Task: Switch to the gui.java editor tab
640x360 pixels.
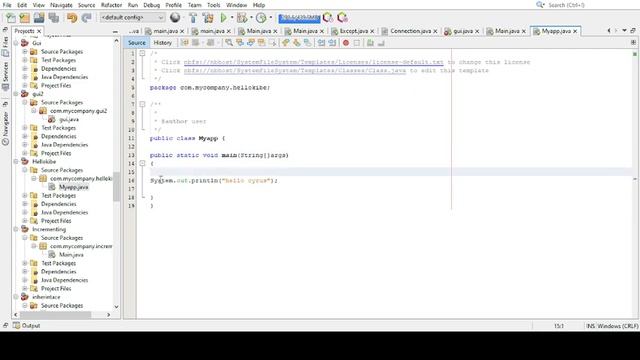Action: (462, 31)
